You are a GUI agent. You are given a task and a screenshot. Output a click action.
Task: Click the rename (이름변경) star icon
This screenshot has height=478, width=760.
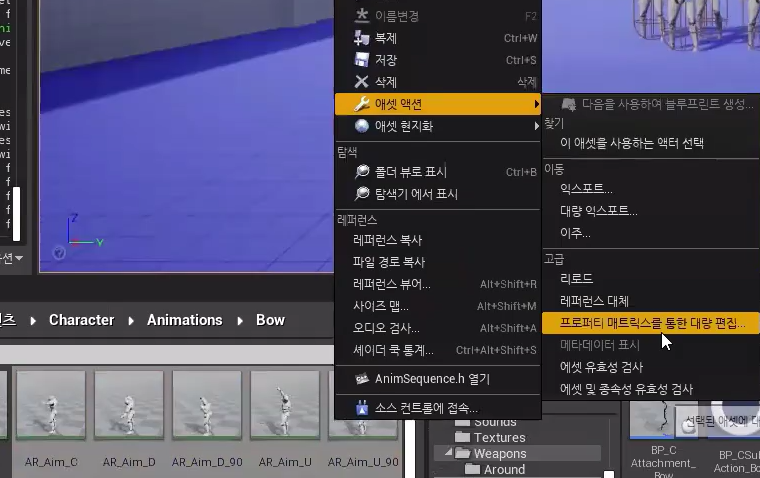tap(362, 16)
